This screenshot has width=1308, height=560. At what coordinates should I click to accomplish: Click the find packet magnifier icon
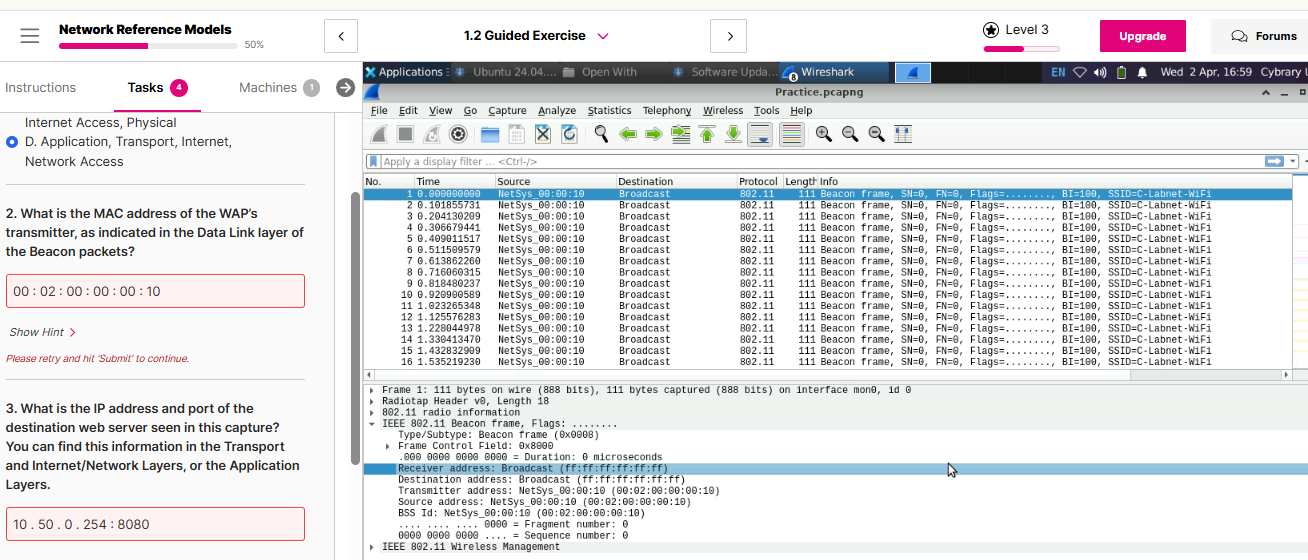pos(601,134)
